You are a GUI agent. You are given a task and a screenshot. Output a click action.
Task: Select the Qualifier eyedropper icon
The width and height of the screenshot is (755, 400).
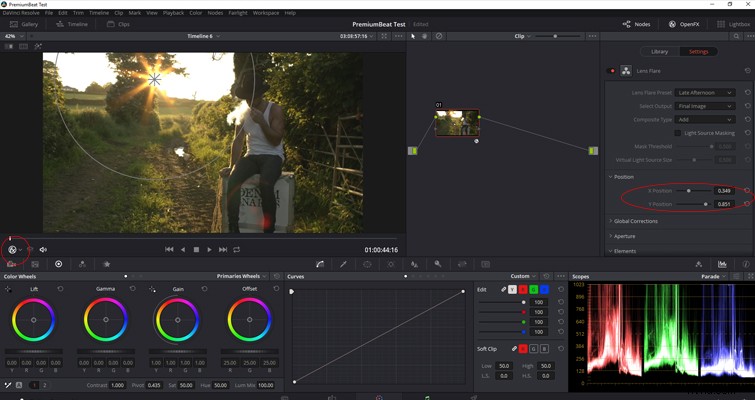click(343, 264)
